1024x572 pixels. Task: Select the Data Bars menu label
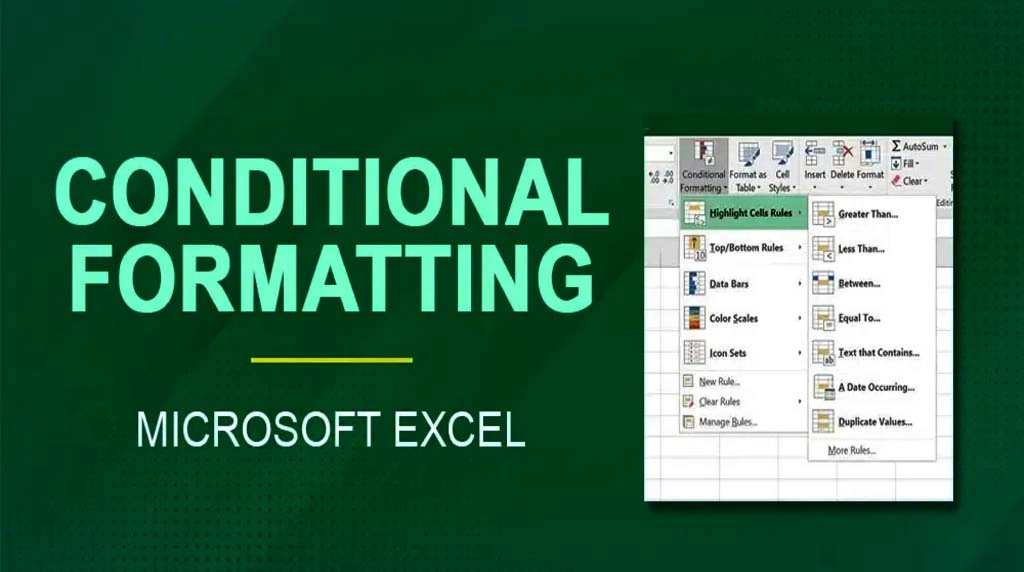tap(729, 283)
